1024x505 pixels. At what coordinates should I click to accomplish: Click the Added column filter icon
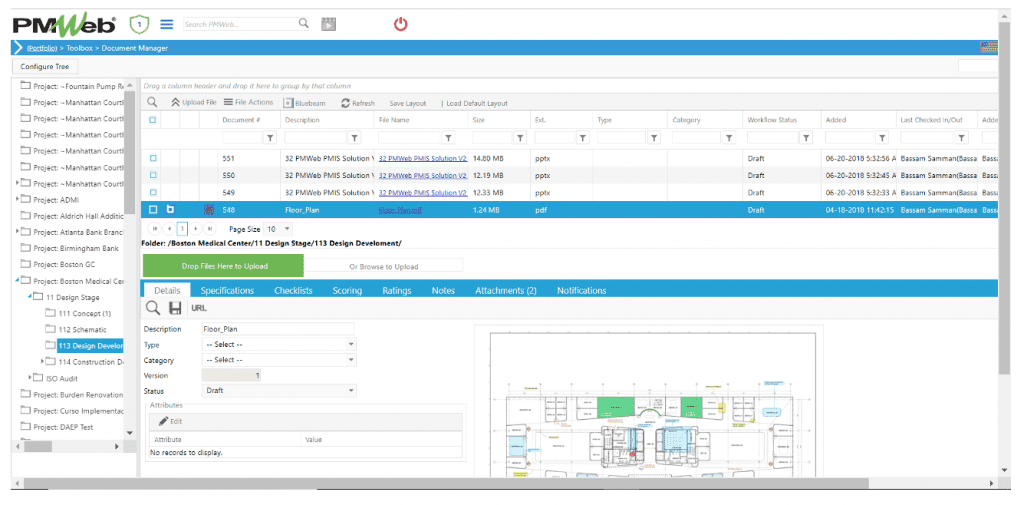[882, 138]
